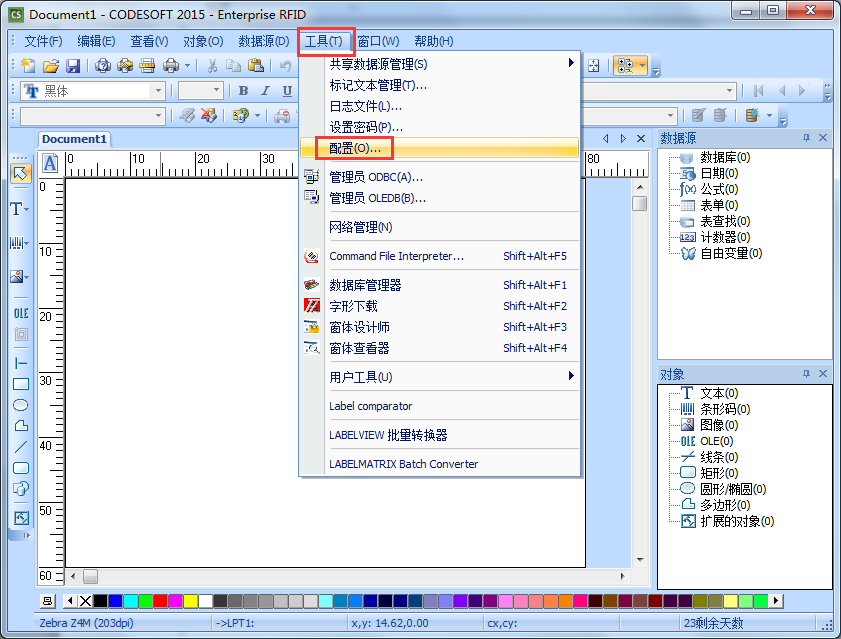Open the font name 黑体 dropdown
The height and width of the screenshot is (639, 841).
coord(158,91)
